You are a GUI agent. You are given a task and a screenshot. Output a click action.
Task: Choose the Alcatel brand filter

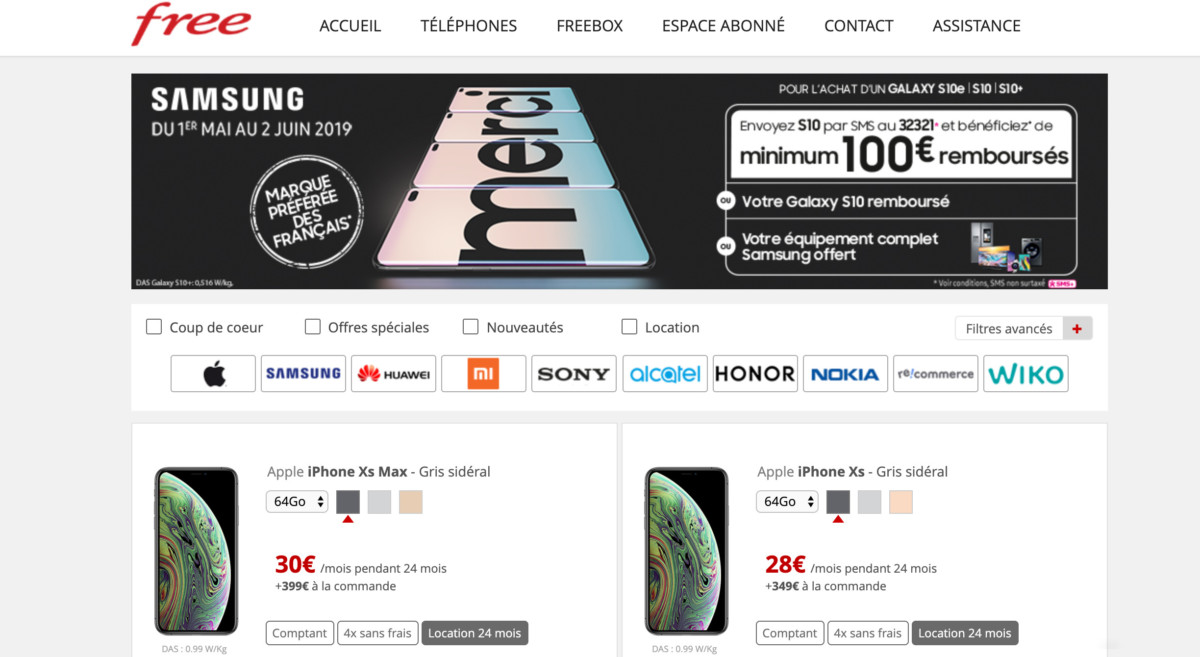tap(665, 374)
